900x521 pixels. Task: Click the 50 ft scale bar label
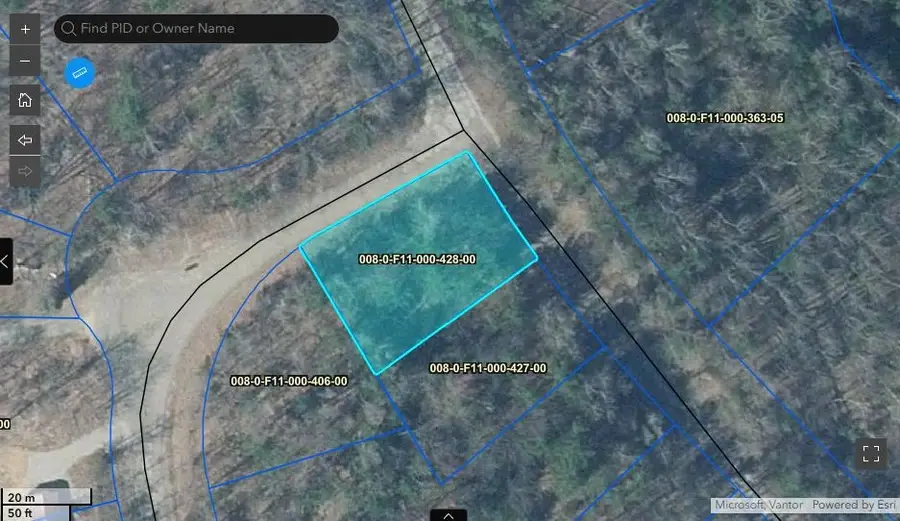click(x=21, y=513)
